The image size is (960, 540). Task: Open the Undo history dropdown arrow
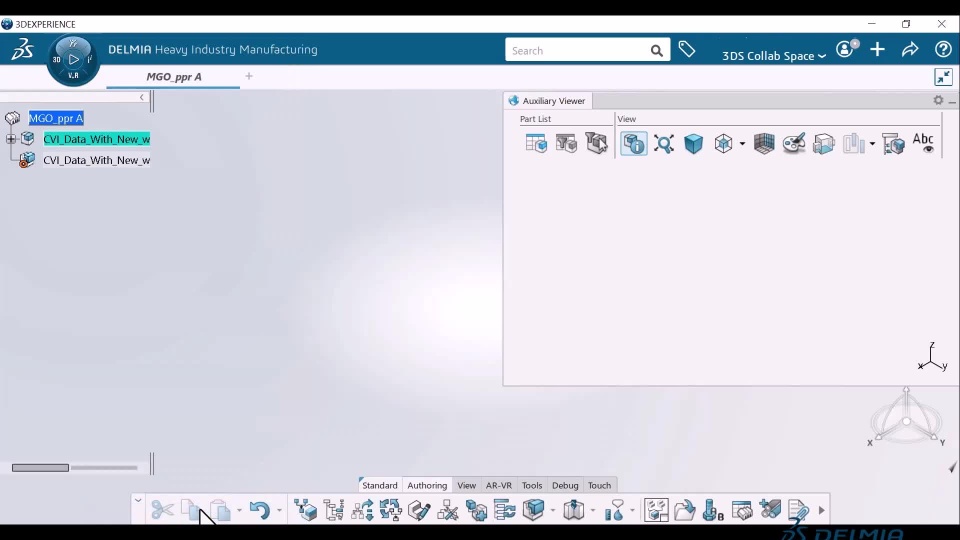tap(279, 510)
